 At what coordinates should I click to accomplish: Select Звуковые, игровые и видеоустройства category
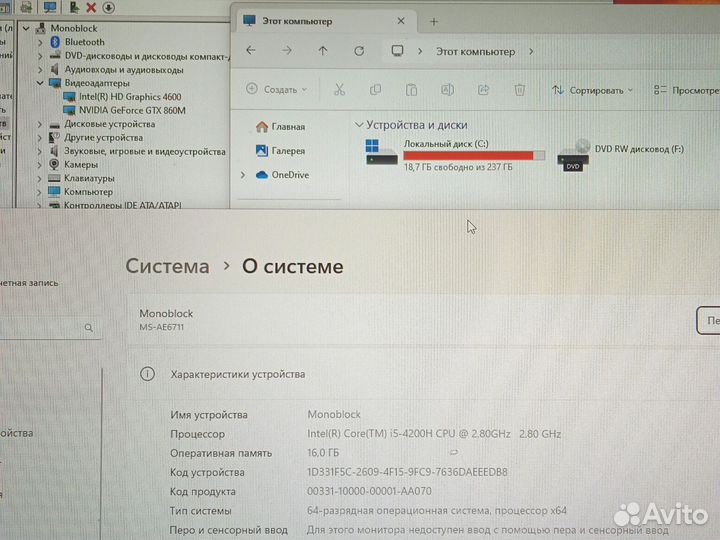point(145,152)
